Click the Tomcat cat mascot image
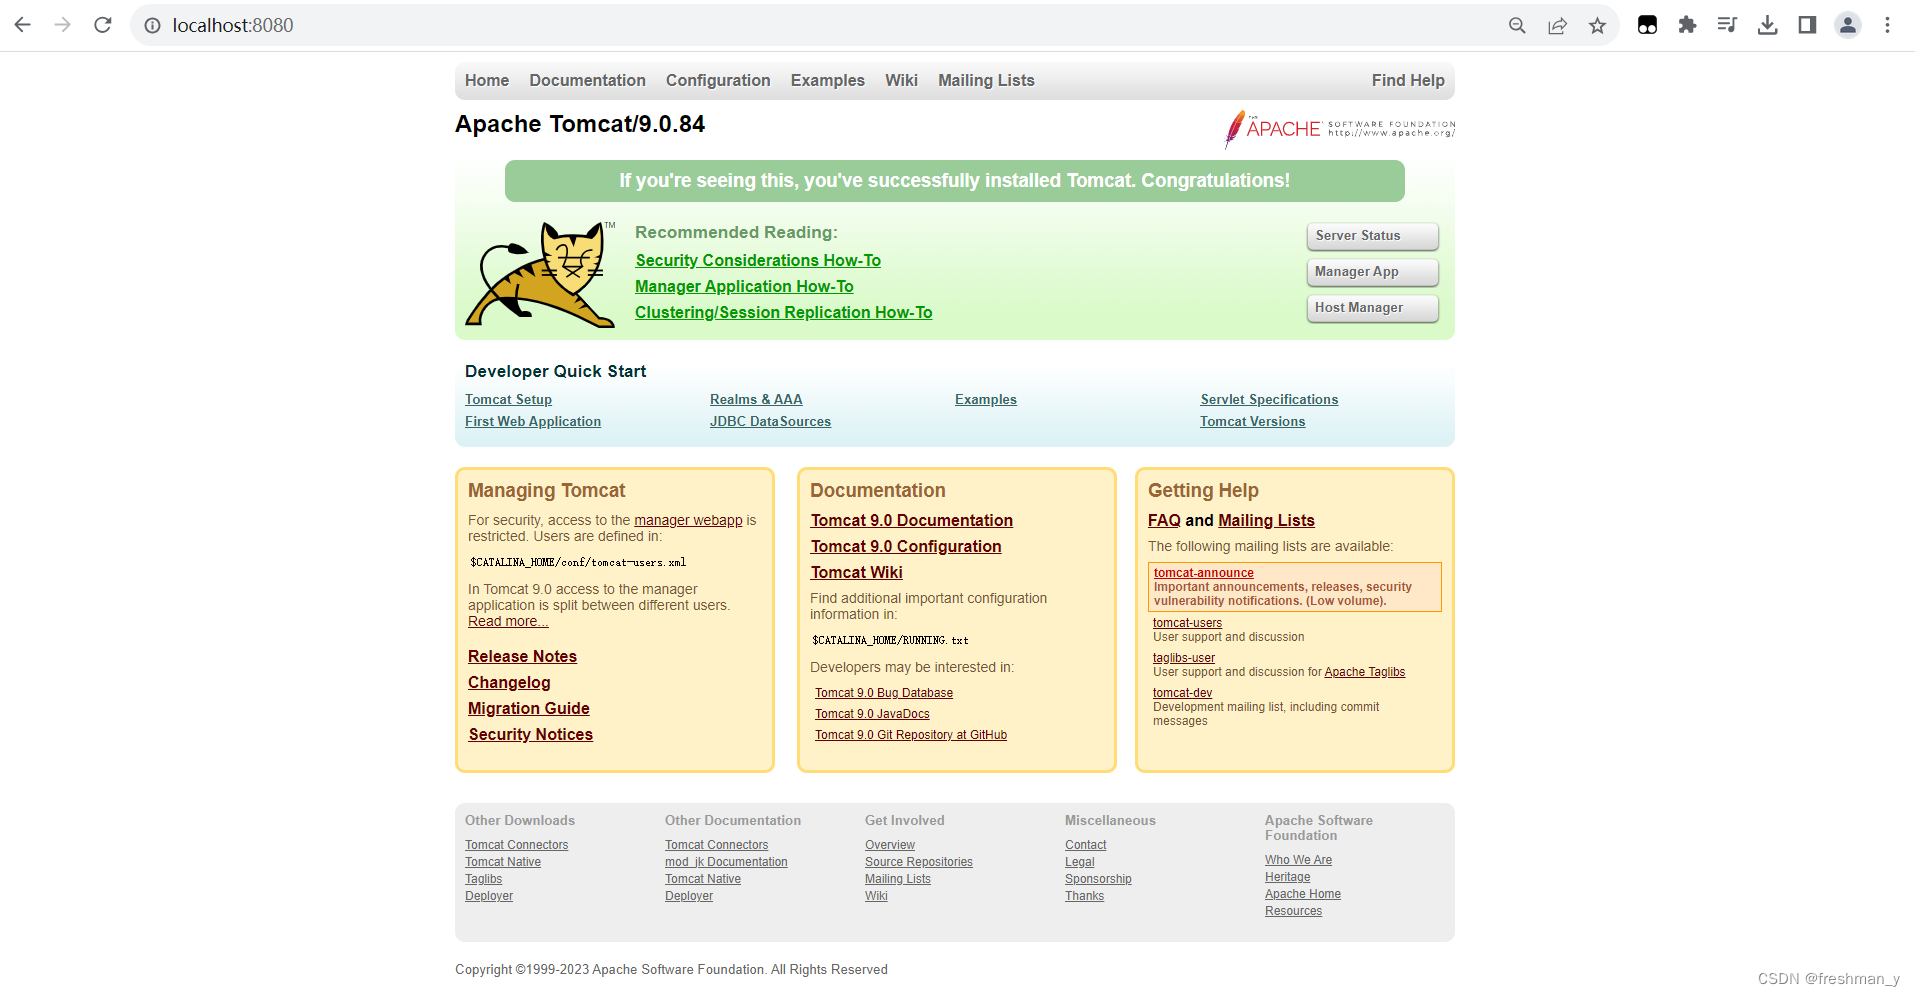 pyautogui.click(x=540, y=274)
